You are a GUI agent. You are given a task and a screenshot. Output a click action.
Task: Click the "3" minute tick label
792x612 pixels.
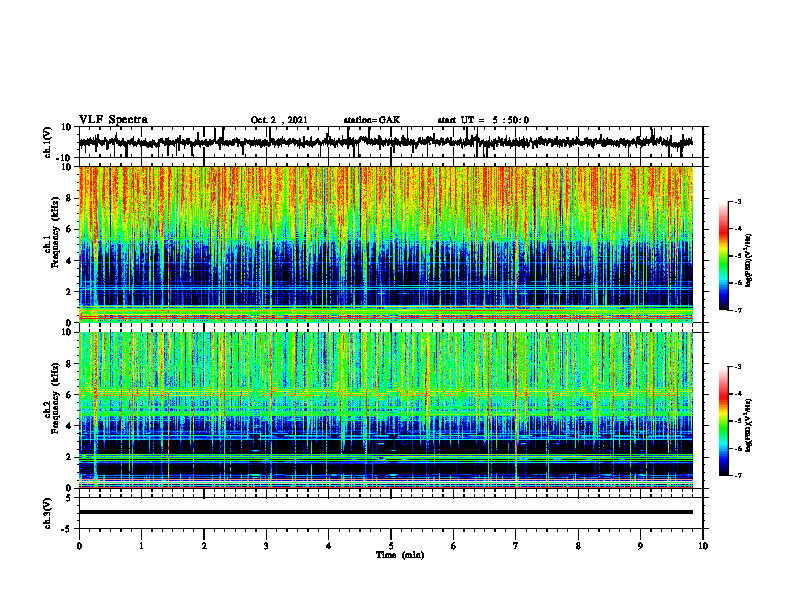click(x=266, y=546)
